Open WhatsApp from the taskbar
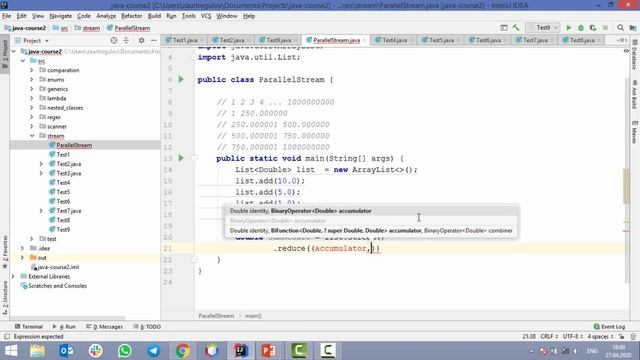 coord(124,351)
